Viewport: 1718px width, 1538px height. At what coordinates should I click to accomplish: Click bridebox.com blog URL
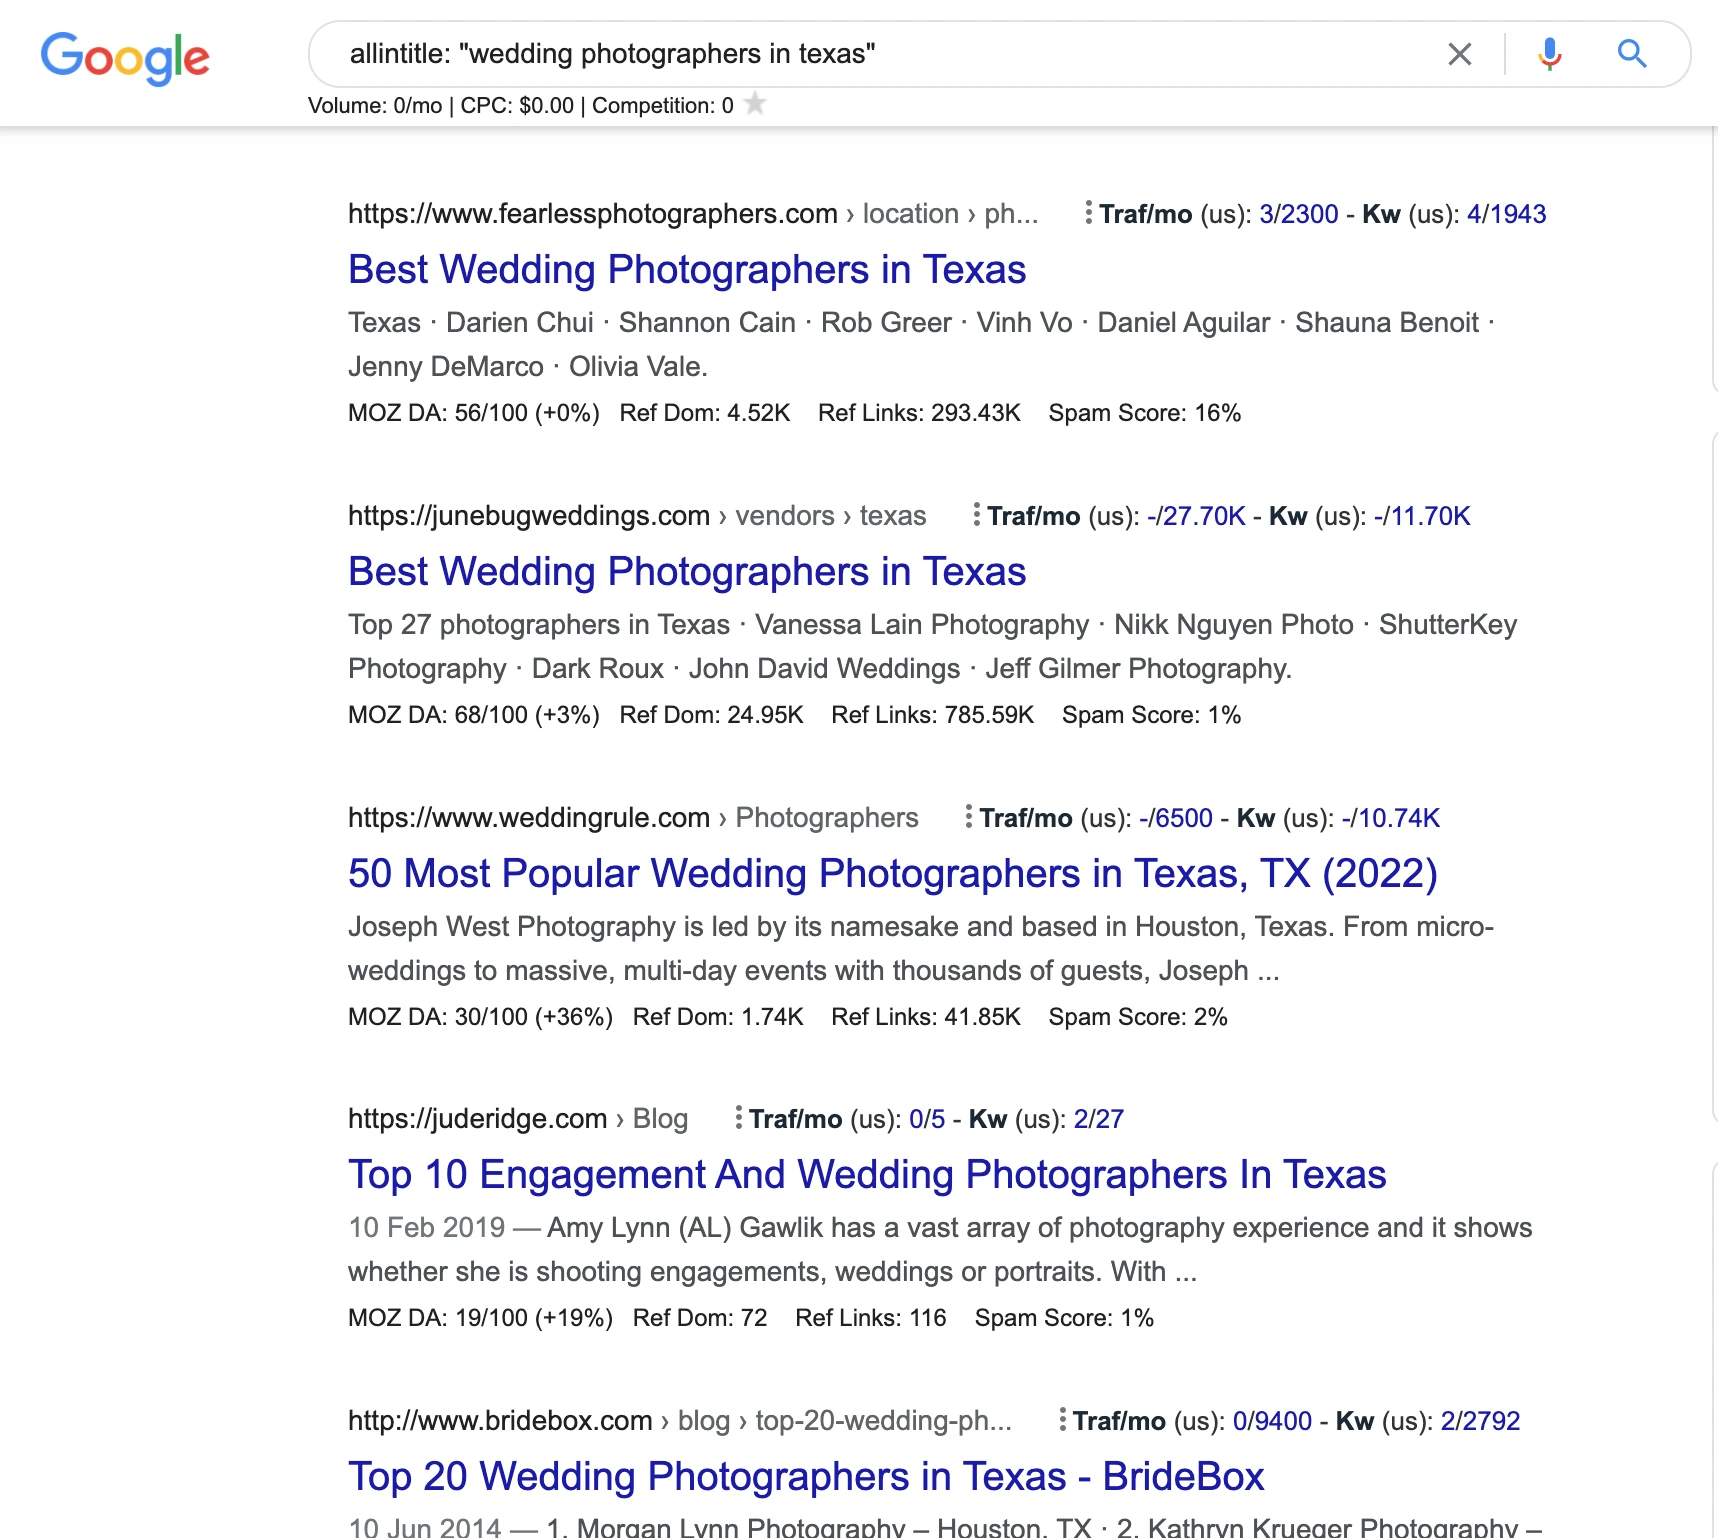point(680,1421)
